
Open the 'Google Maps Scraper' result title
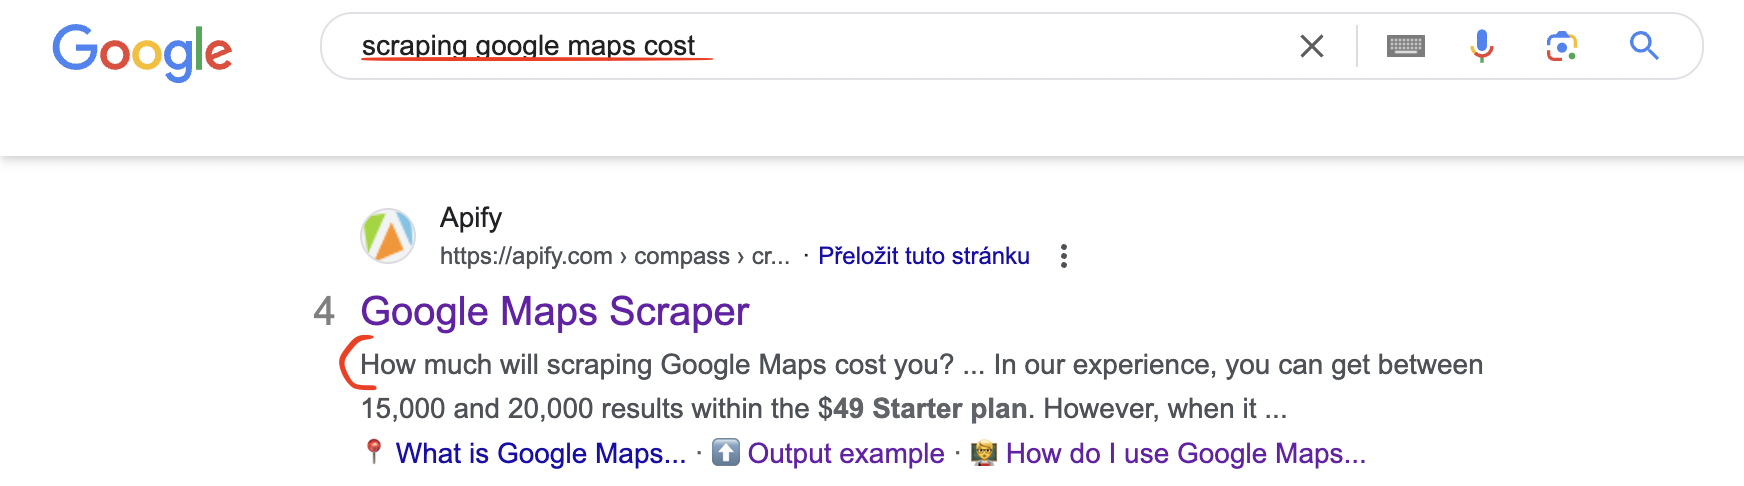click(x=554, y=312)
